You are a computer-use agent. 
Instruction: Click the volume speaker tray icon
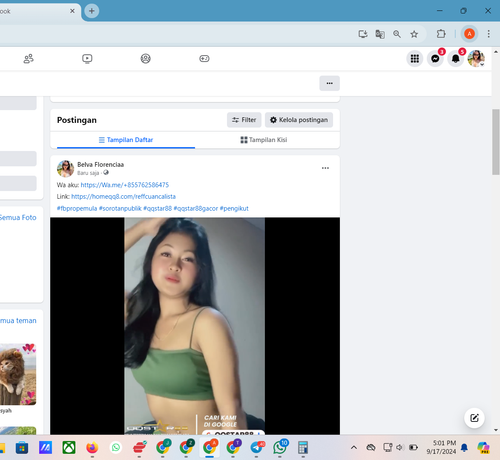400,447
